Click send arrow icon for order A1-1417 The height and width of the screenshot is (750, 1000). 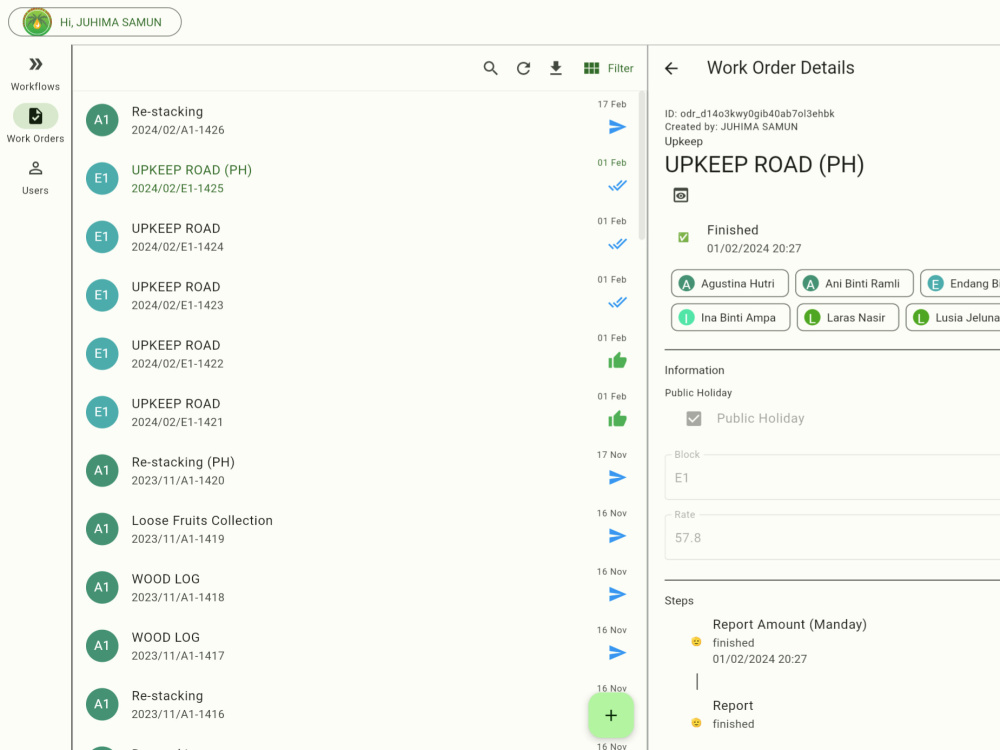[x=617, y=652]
